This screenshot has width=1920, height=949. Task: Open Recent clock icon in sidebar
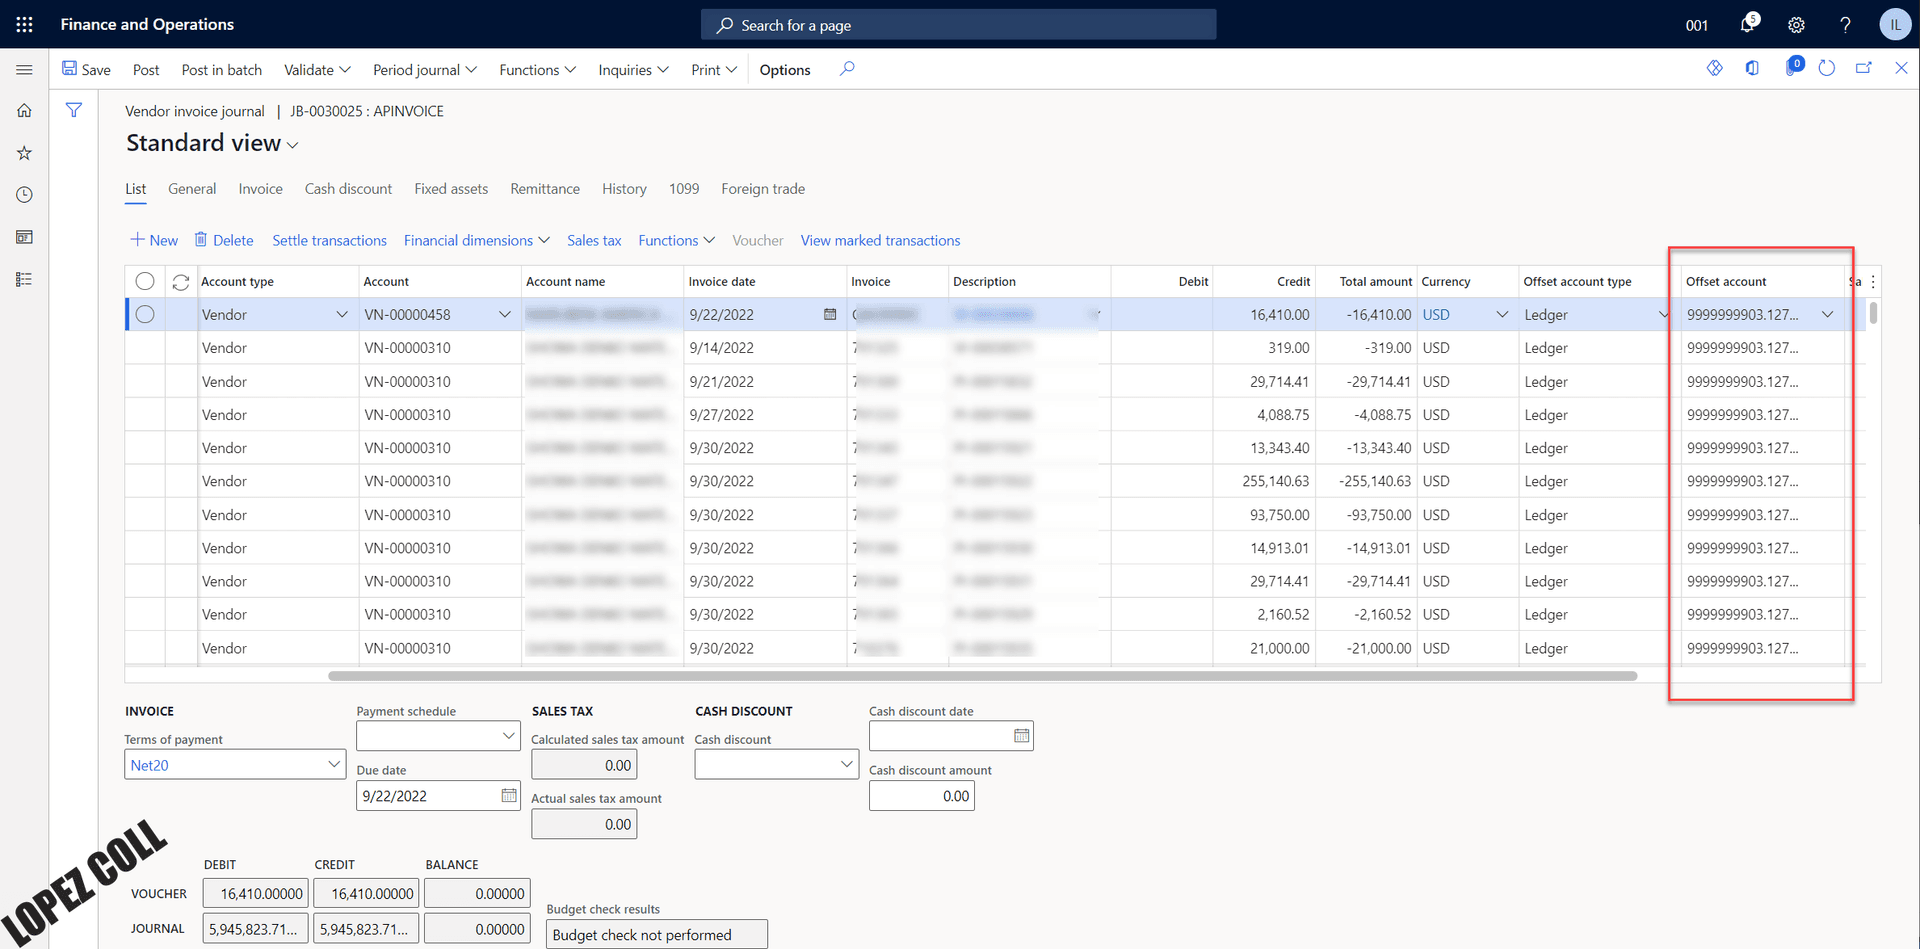24,195
